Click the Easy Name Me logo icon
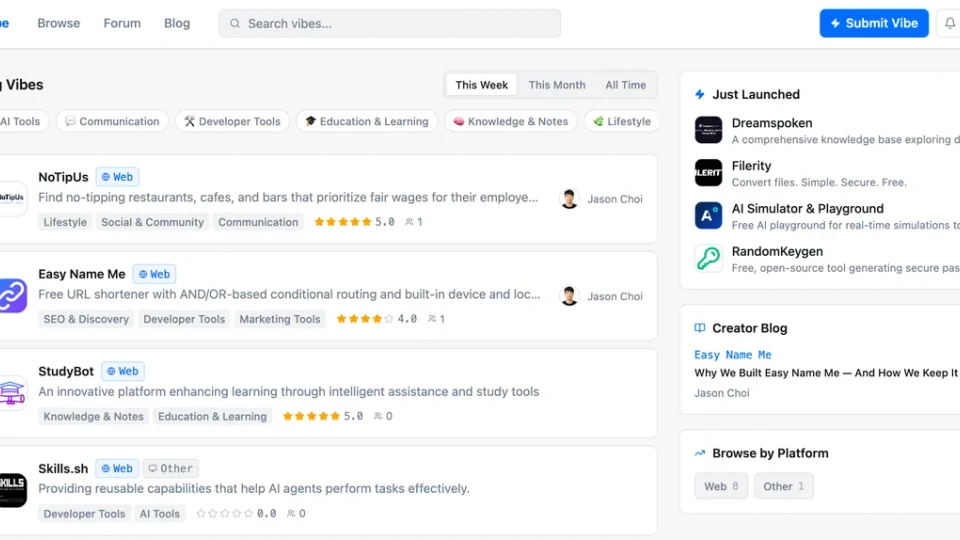This screenshot has width=960, height=540. tap(12, 296)
